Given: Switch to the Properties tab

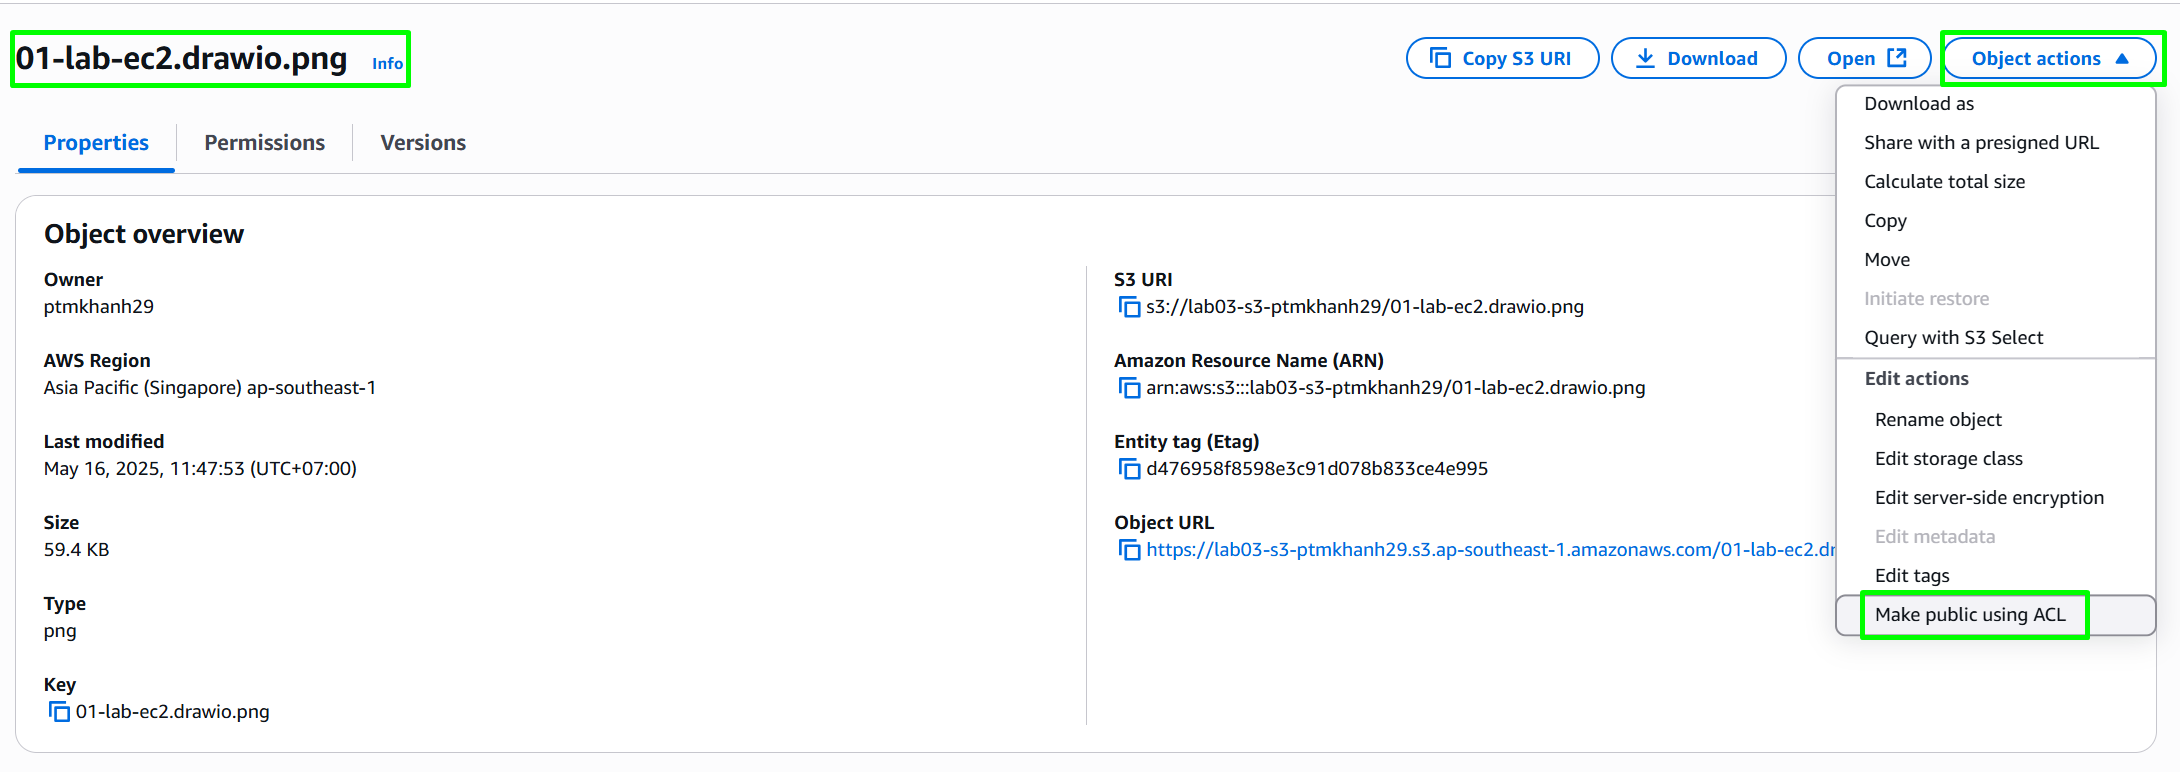Looking at the screenshot, I should point(96,143).
